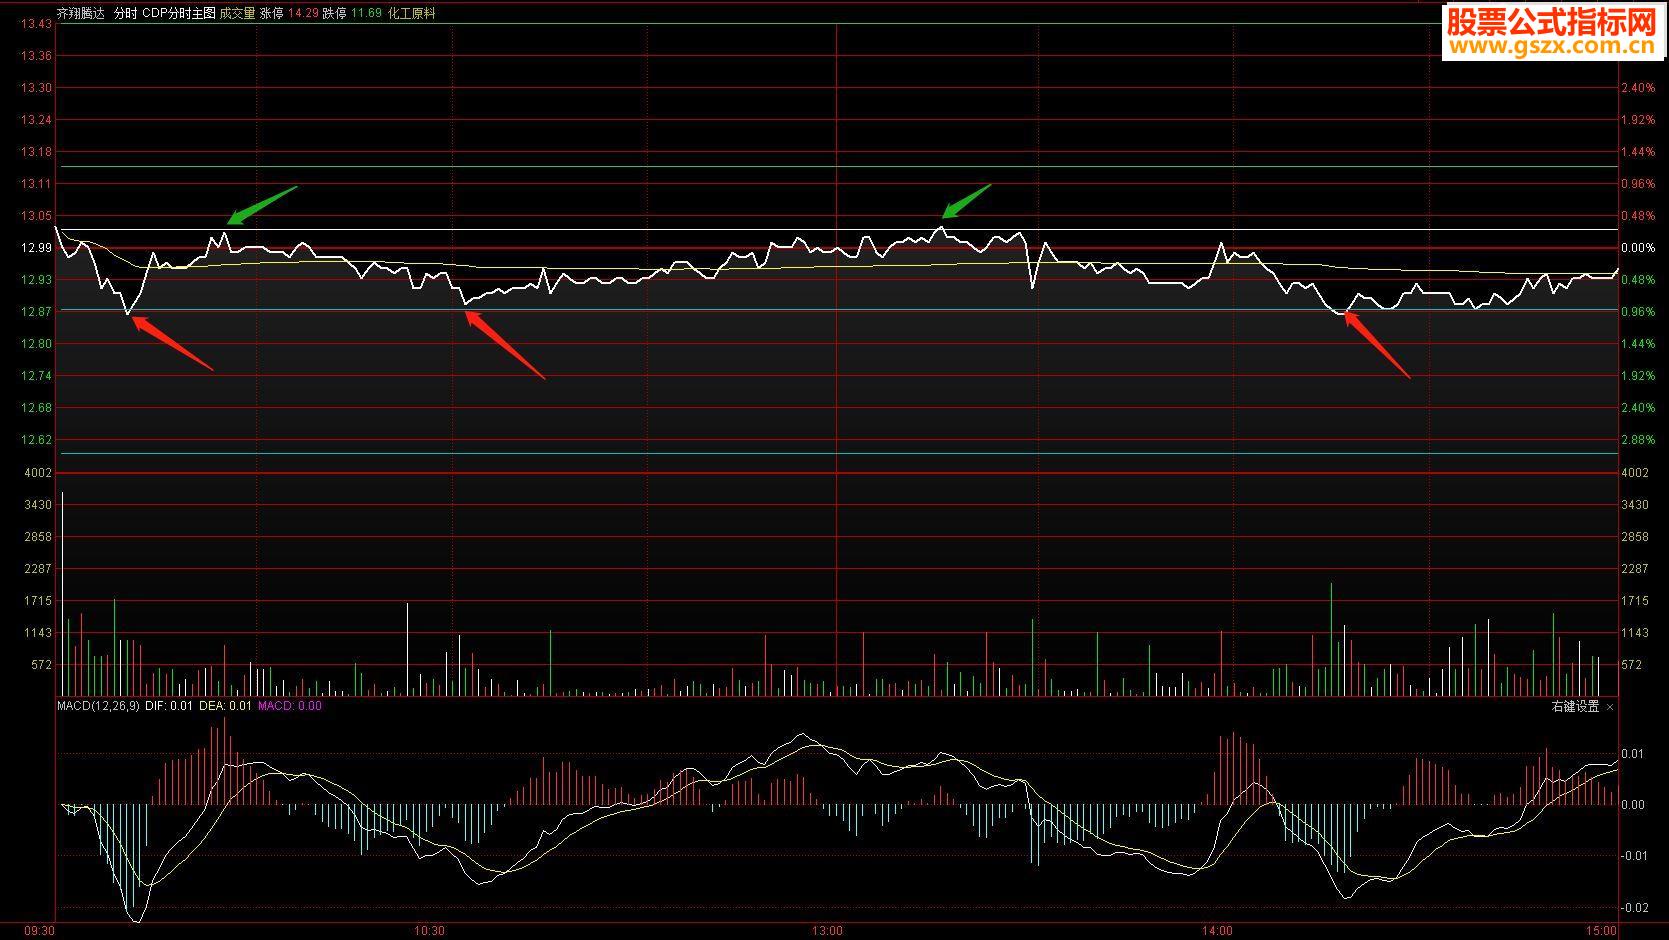The height and width of the screenshot is (940, 1669).
Task: Click the 齐翔腾达 stock name
Action: tap(81, 14)
